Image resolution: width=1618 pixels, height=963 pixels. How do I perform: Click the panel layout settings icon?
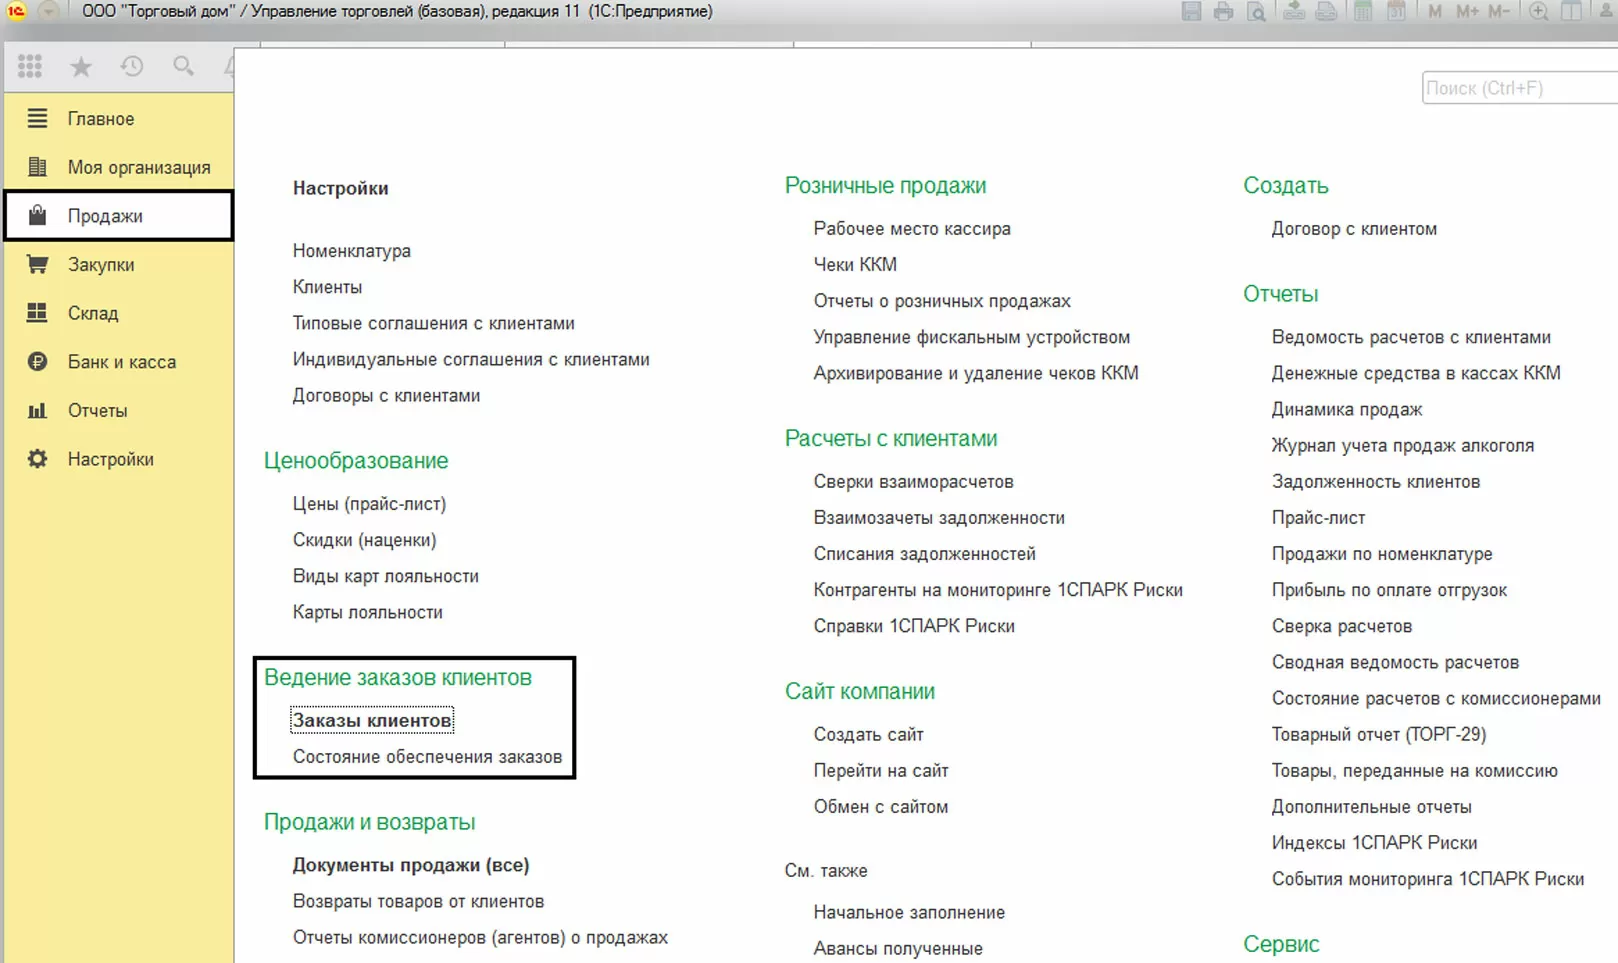pos(1571,11)
